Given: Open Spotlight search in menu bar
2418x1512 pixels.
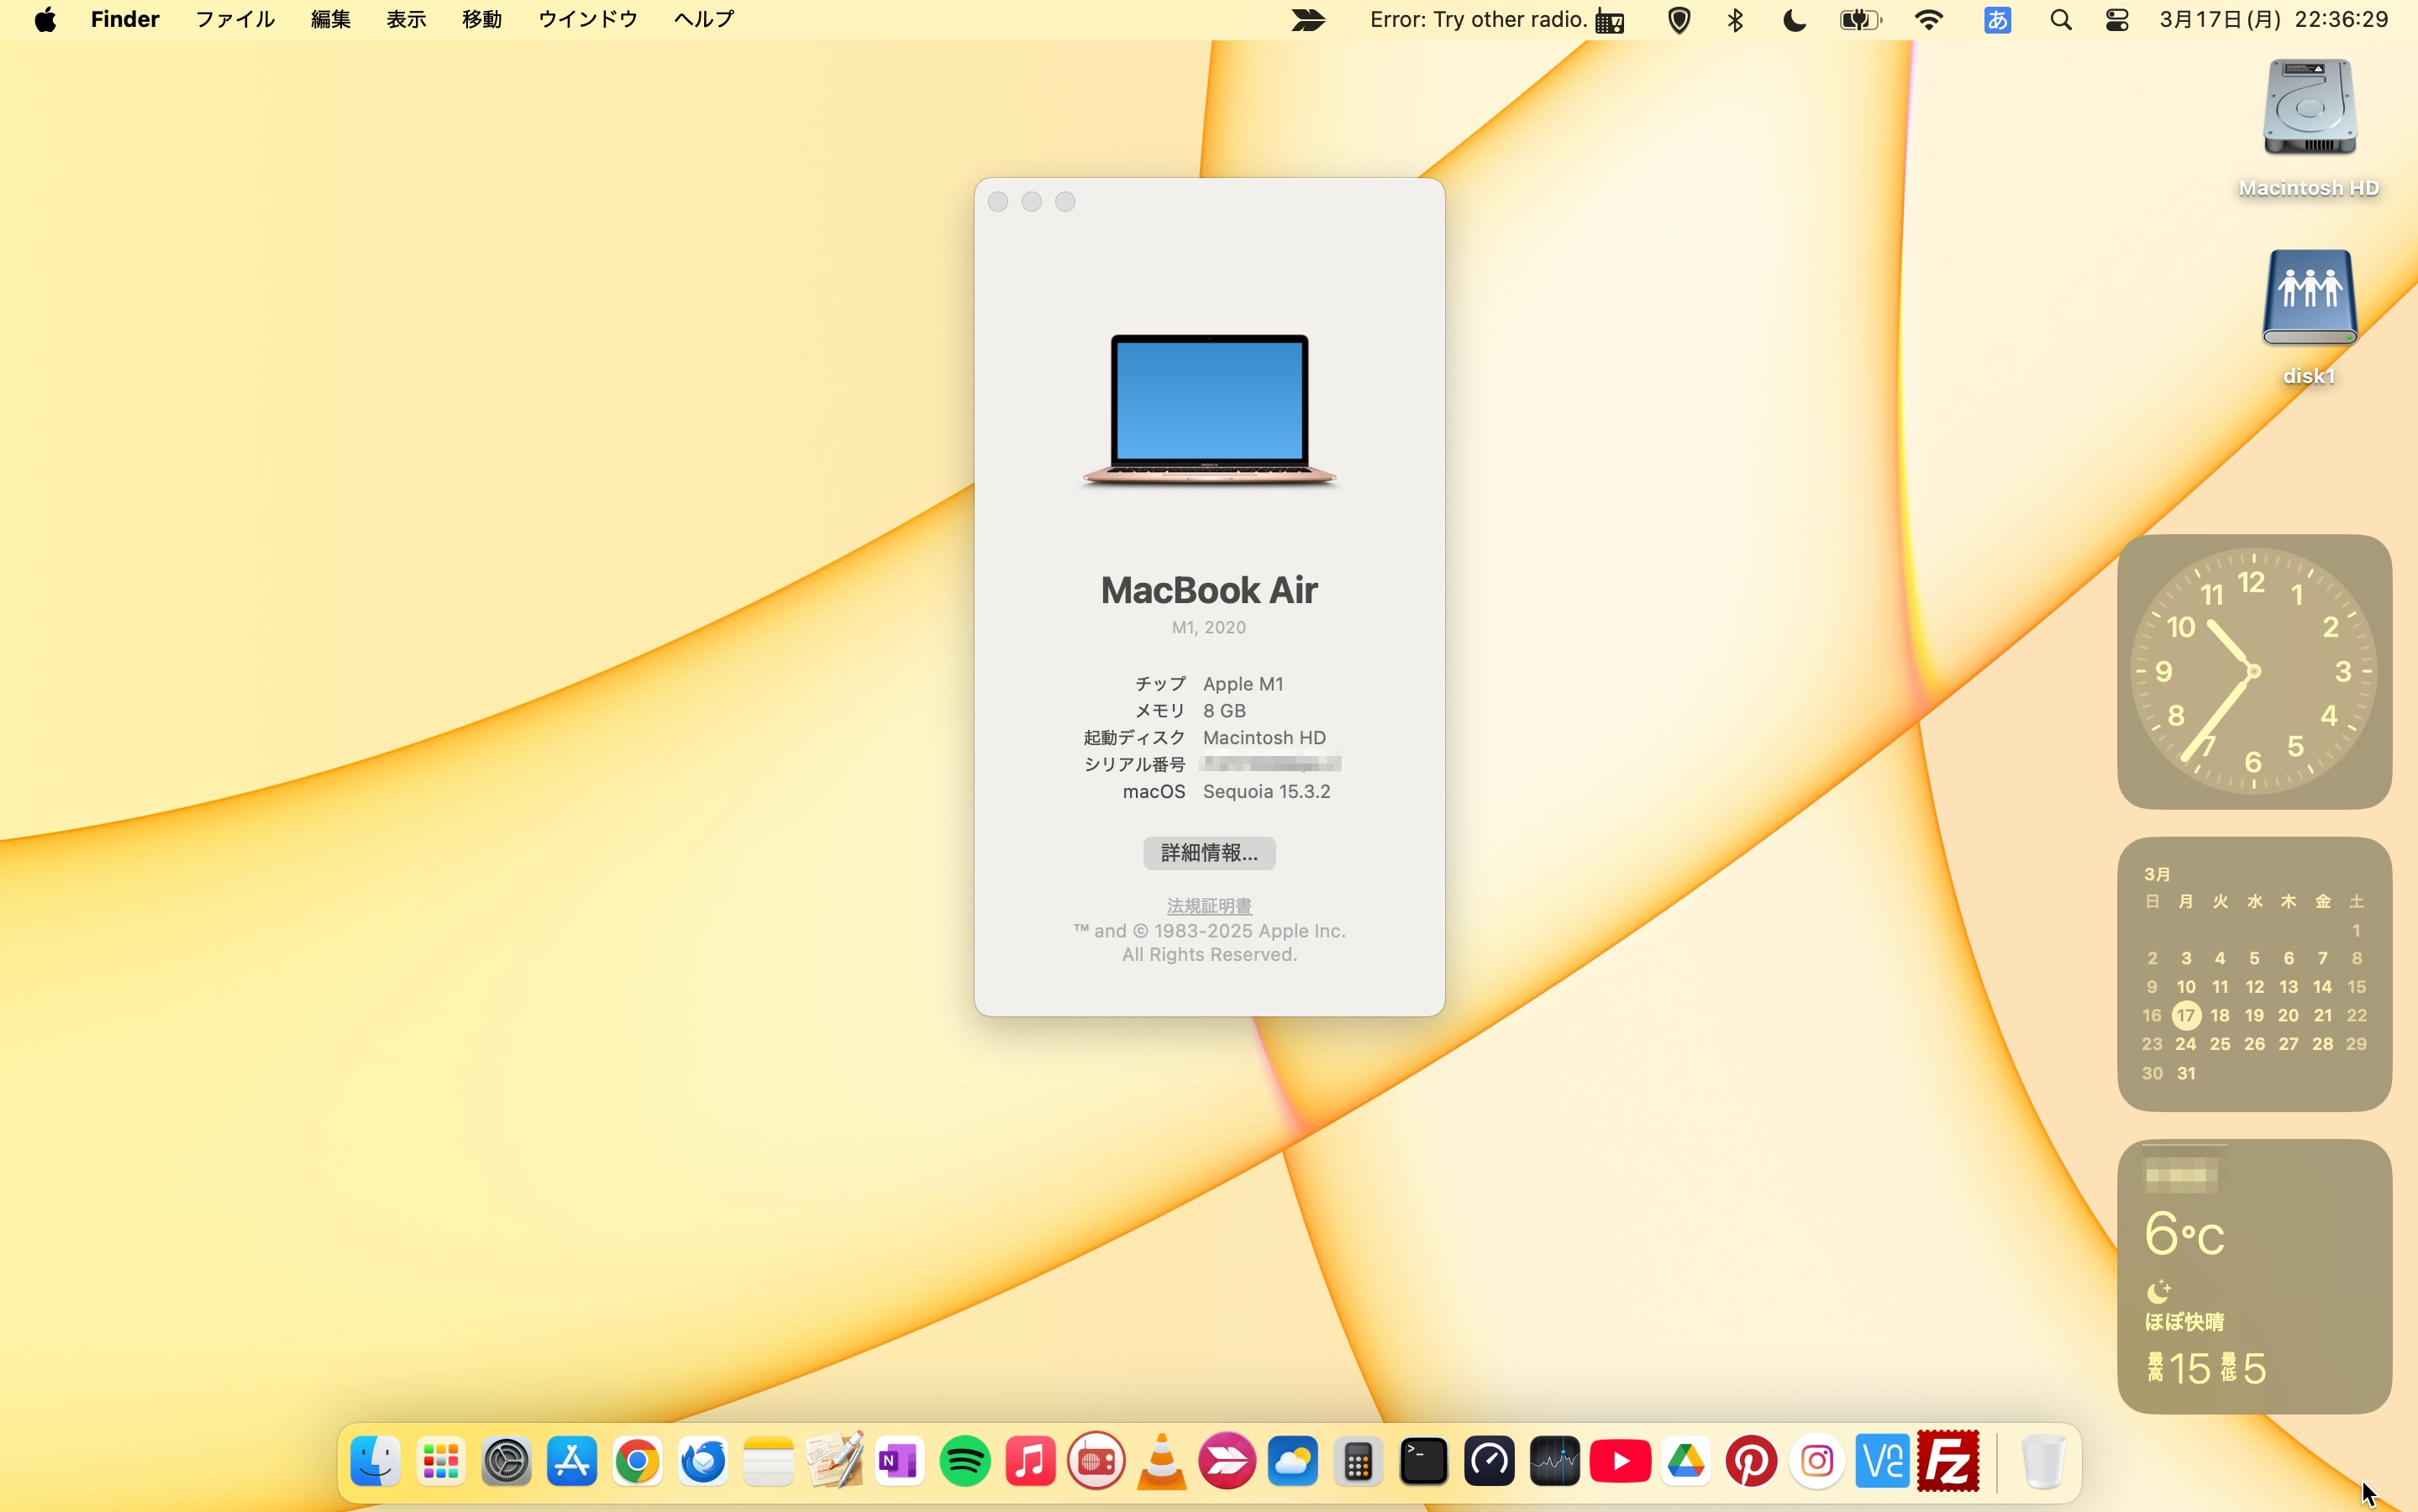Looking at the screenshot, I should pos(2060,20).
